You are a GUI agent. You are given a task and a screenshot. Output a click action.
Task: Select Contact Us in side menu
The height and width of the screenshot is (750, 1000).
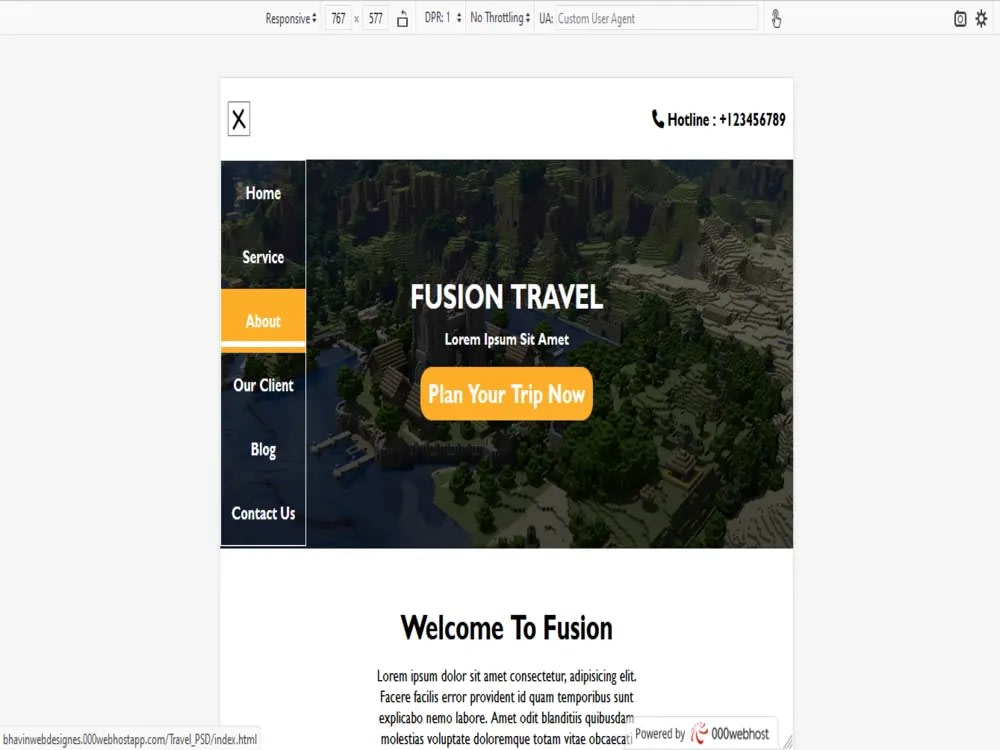pos(263,513)
